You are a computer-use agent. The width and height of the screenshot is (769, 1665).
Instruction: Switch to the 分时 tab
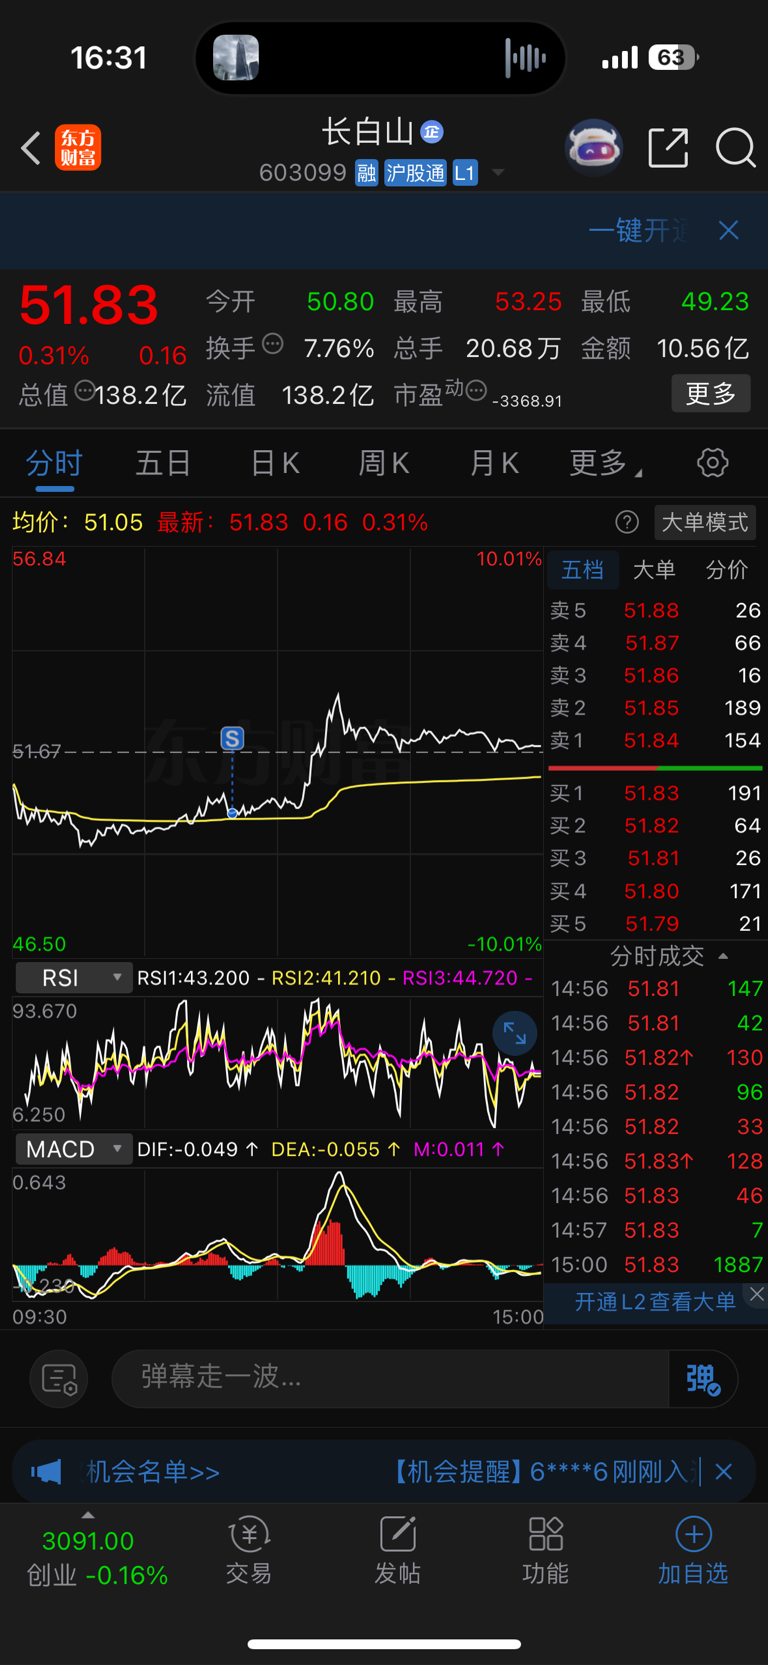[54, 463]
